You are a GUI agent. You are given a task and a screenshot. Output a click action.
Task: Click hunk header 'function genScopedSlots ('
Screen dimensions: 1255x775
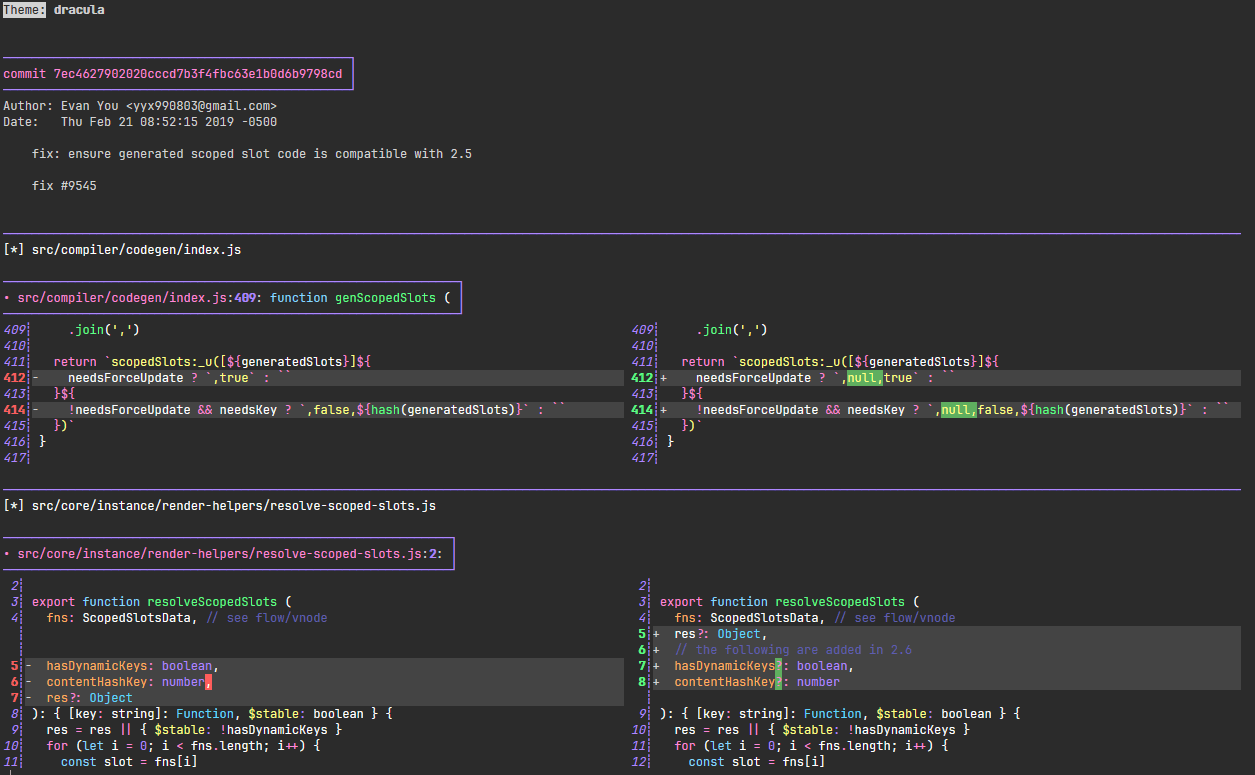(x=360, y=298)
